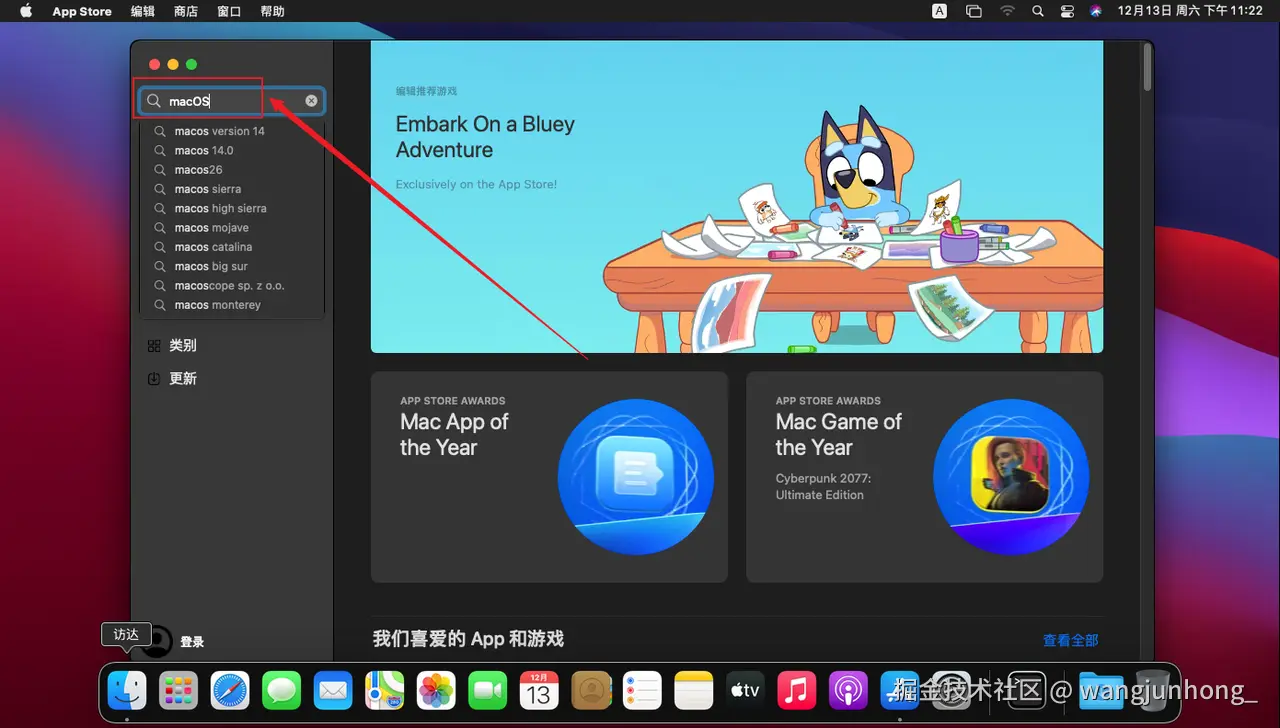Open the Embark On a Bluey Adventure banner
This screenshot has width=1280, height=728.
[x=737, y=197]
